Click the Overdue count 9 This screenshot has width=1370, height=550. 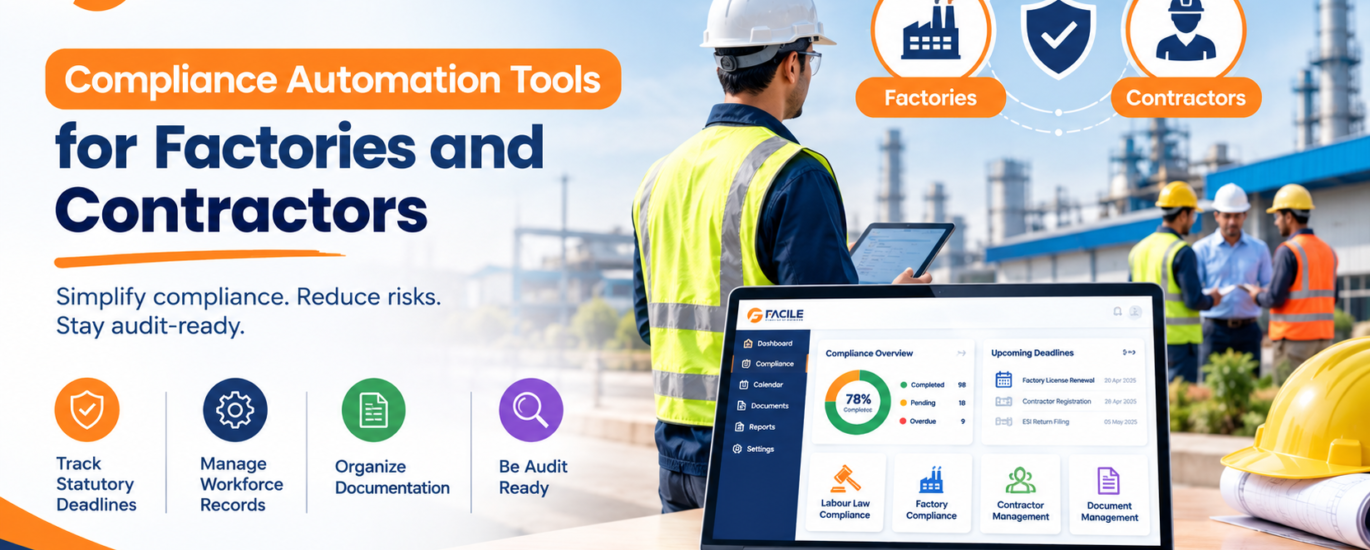tap(963, 421)
